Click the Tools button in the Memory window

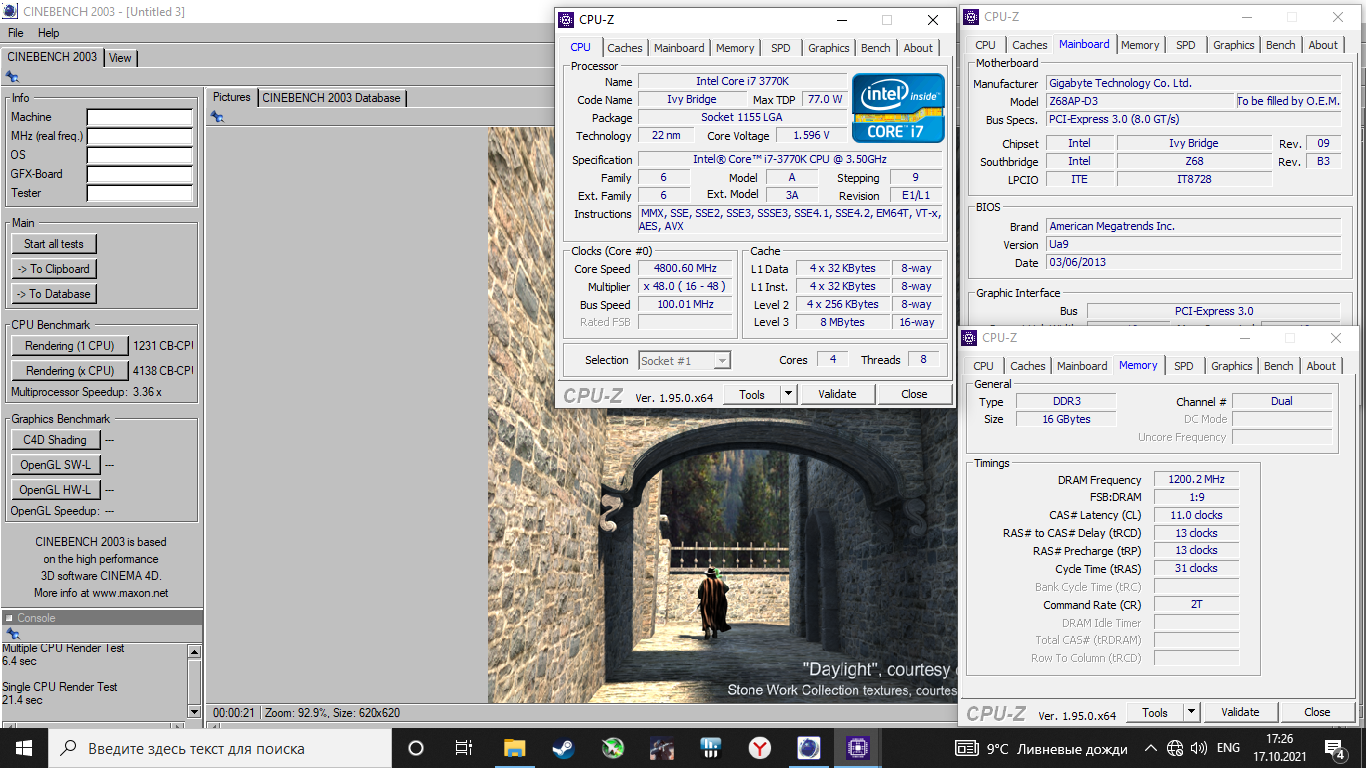[1155, 712]
